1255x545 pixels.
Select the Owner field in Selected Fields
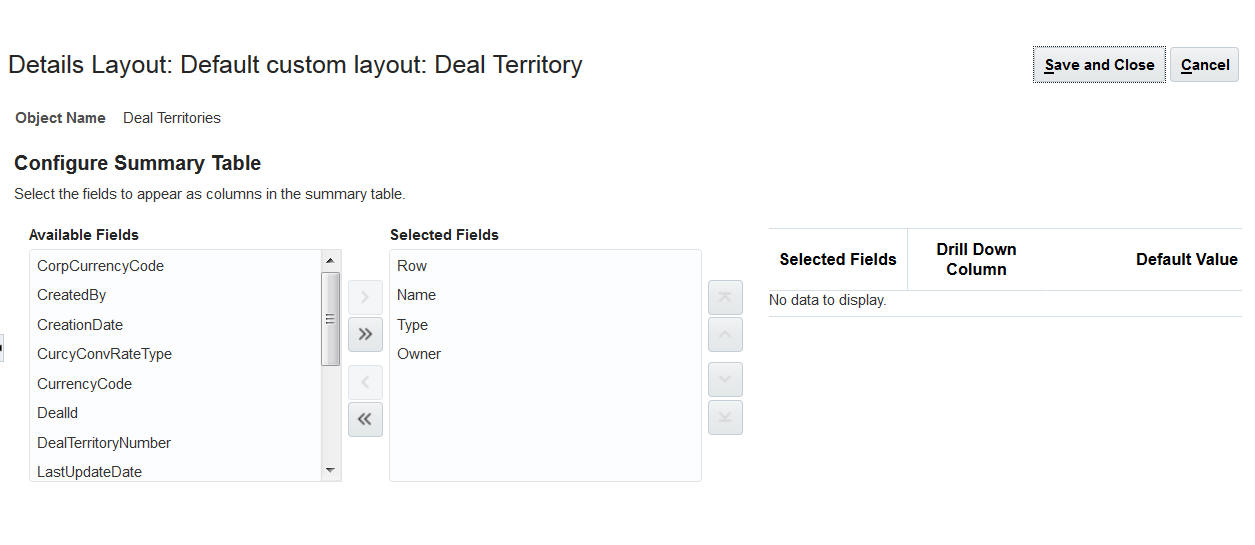pos(419,354)
